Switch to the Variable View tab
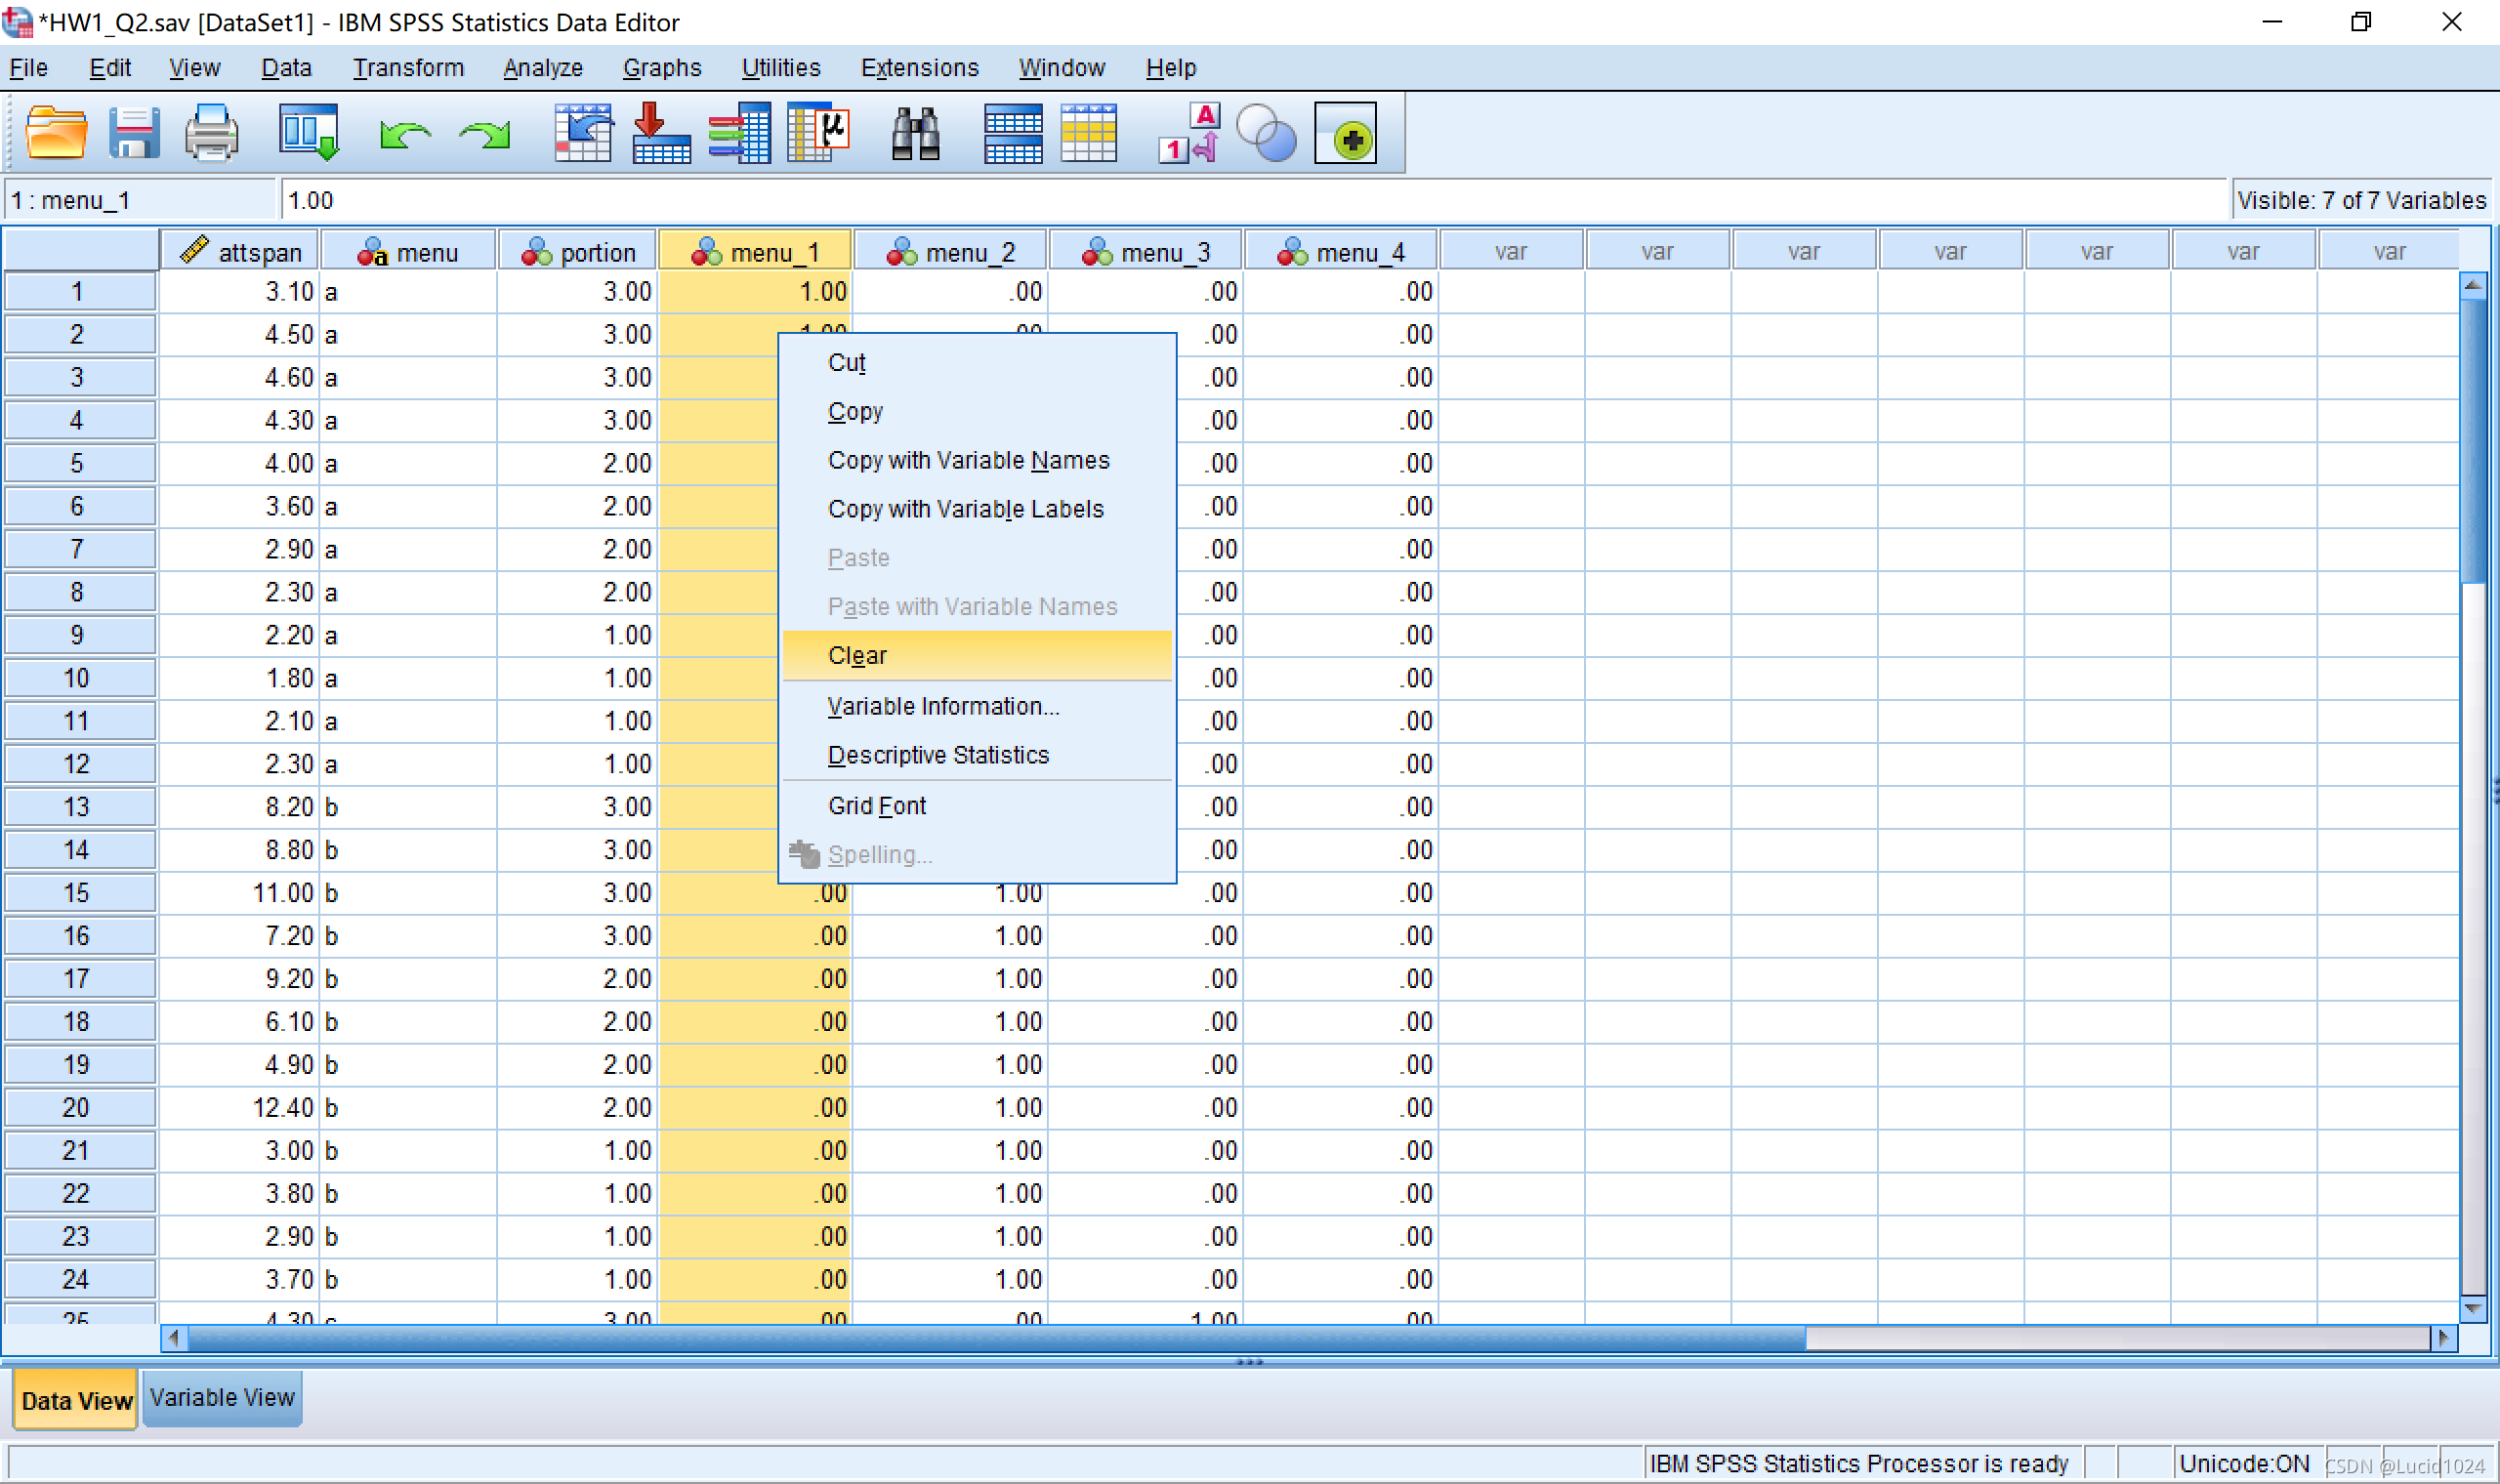The width and height of the screenshot is (2500, 1484). pyautogui.click(x=222, y=1397)
